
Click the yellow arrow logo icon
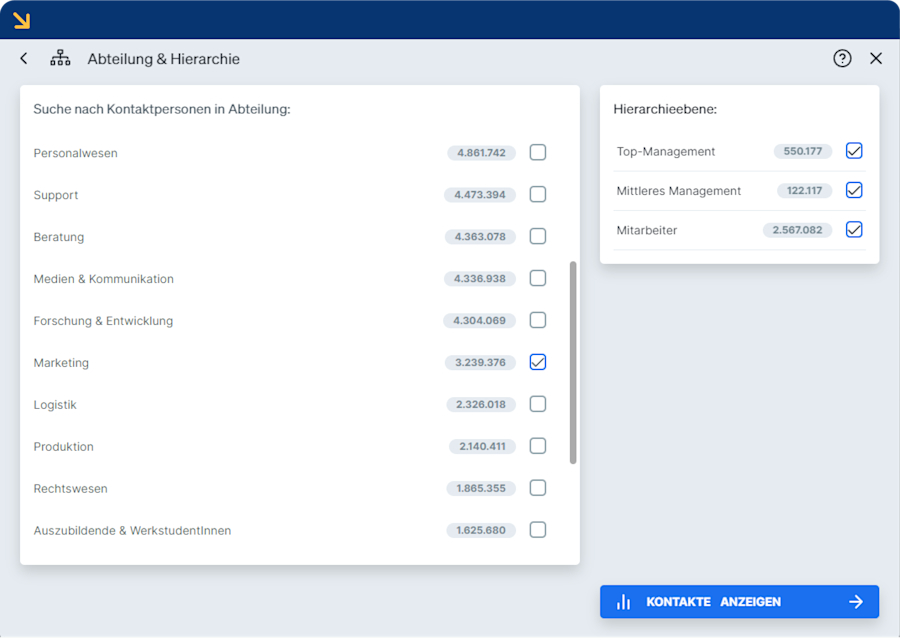click(21, 21)
